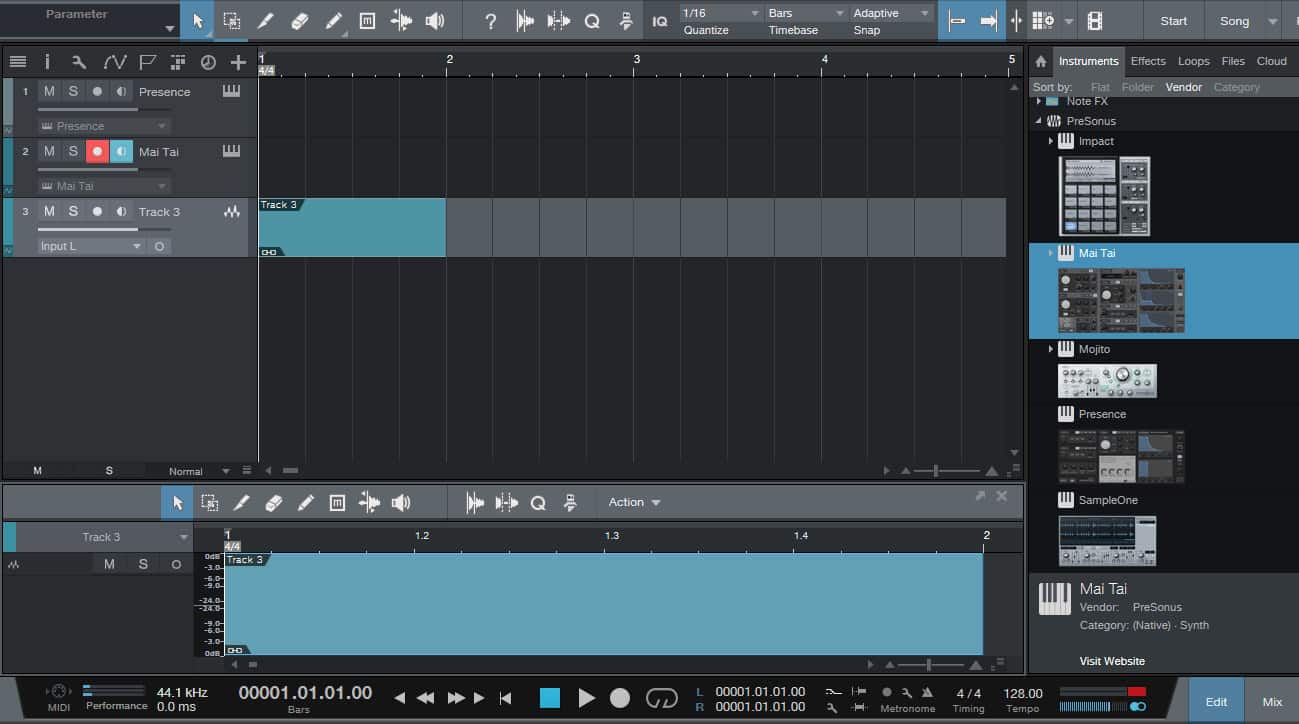Sort browser by Folder

tap(1137, 87)
